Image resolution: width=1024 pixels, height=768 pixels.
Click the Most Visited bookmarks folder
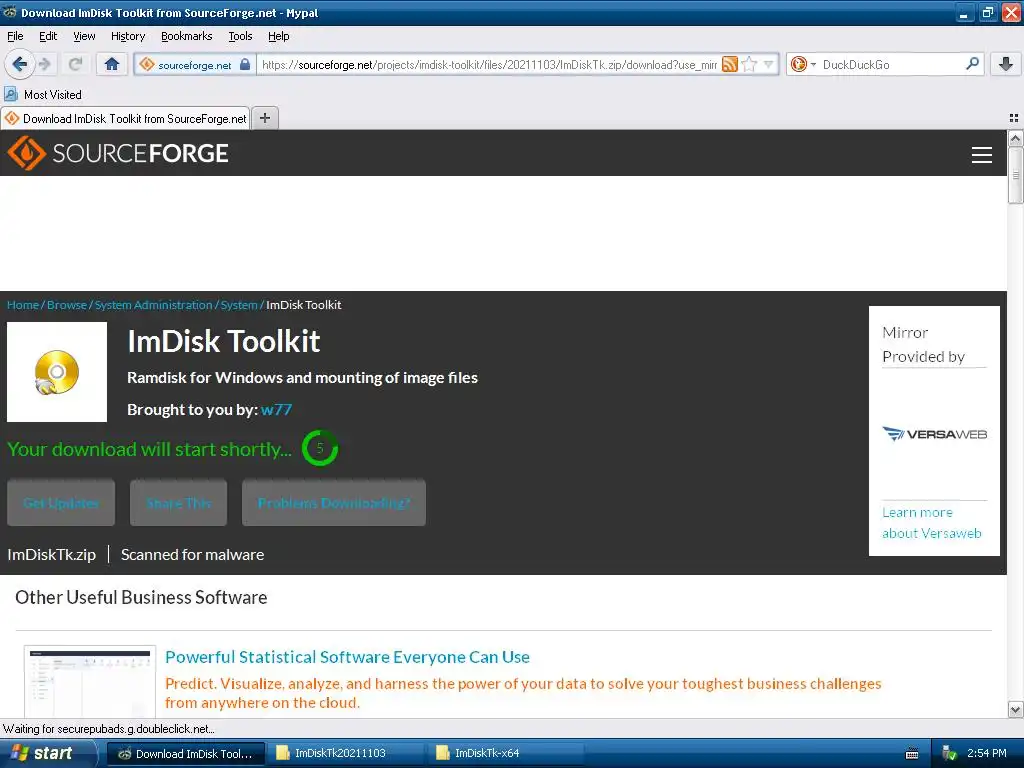pos(43,95)
